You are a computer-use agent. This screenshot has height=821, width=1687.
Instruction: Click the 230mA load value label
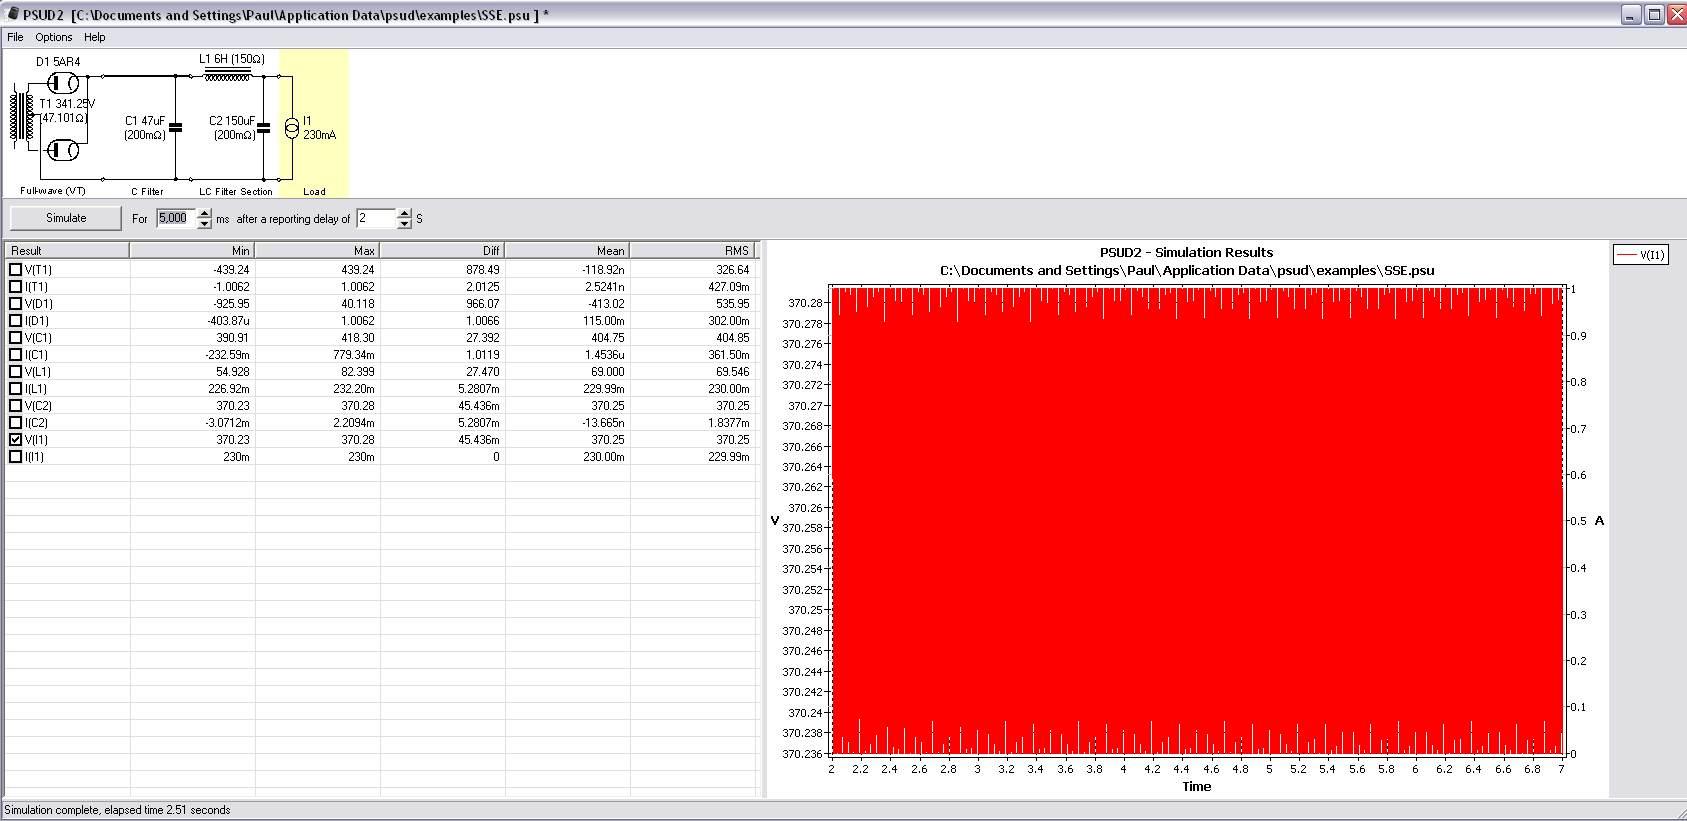click(x=320, y=135)
